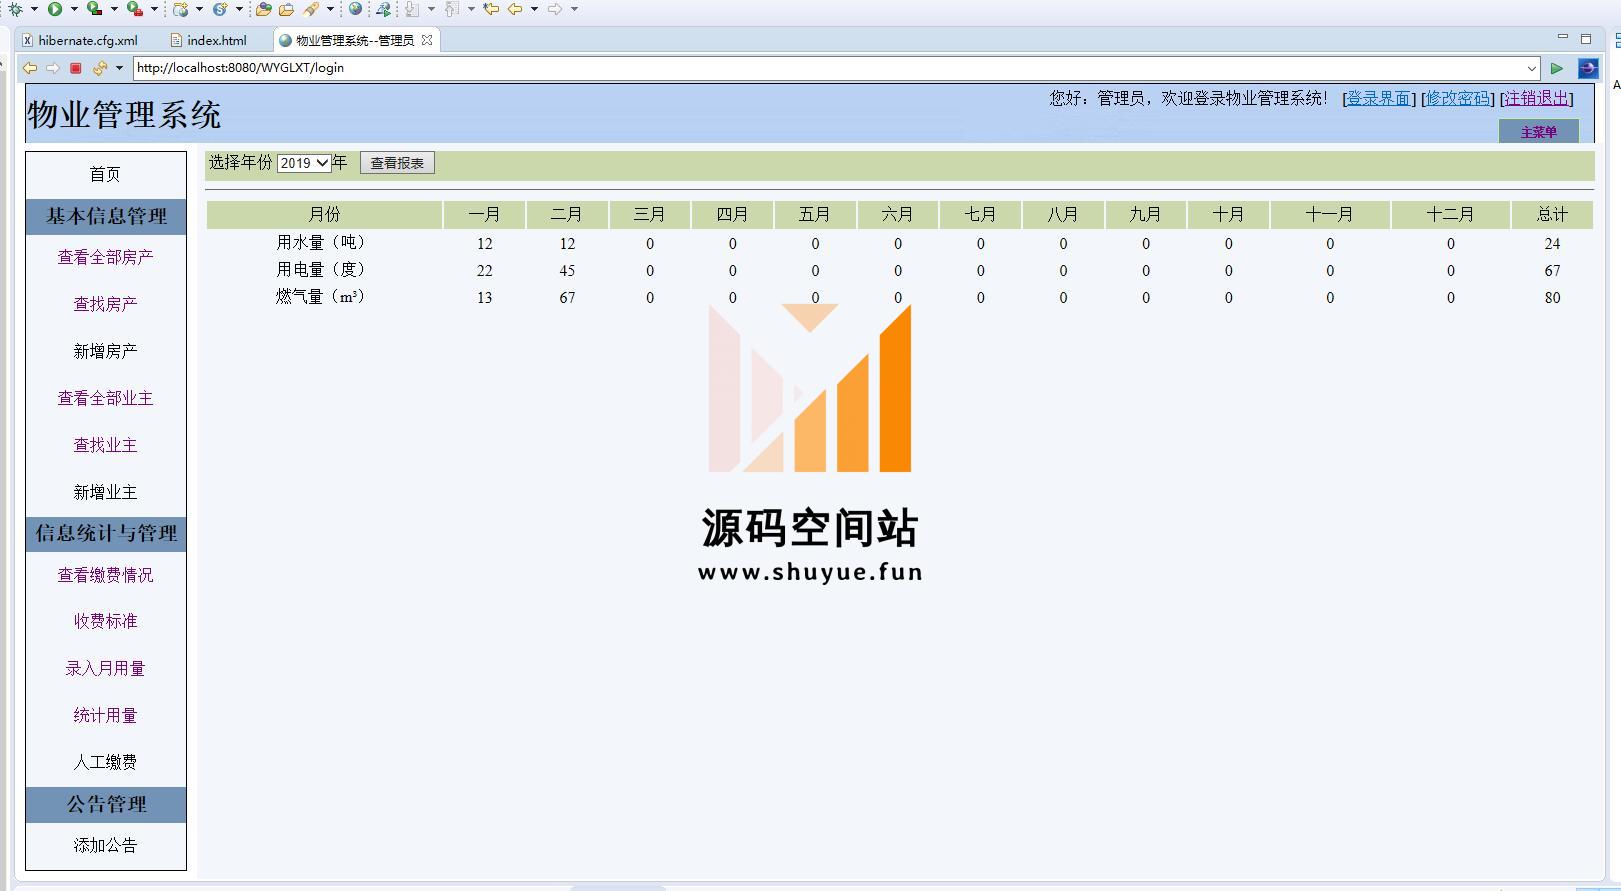Switch to the hibernate.cfg.xml tab
Image resolution: width=1621 pixels, height=891 pixels.
pos(80,40)
